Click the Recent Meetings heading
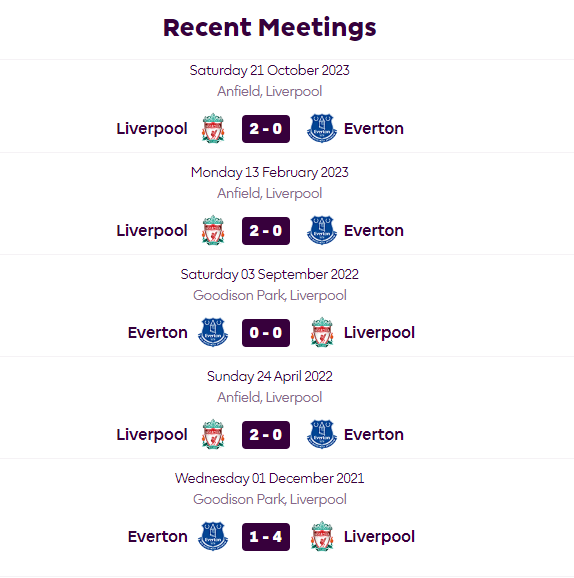 pos(269,28)
